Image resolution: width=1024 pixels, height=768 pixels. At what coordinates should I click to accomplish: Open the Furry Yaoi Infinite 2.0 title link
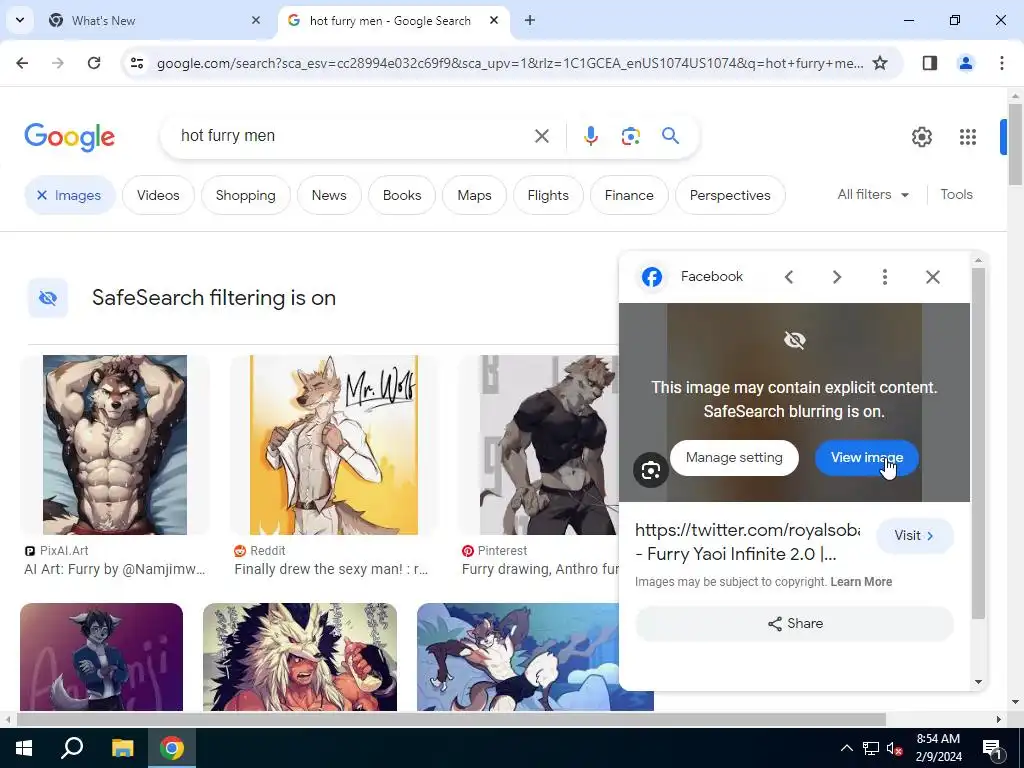click(747, 542)
